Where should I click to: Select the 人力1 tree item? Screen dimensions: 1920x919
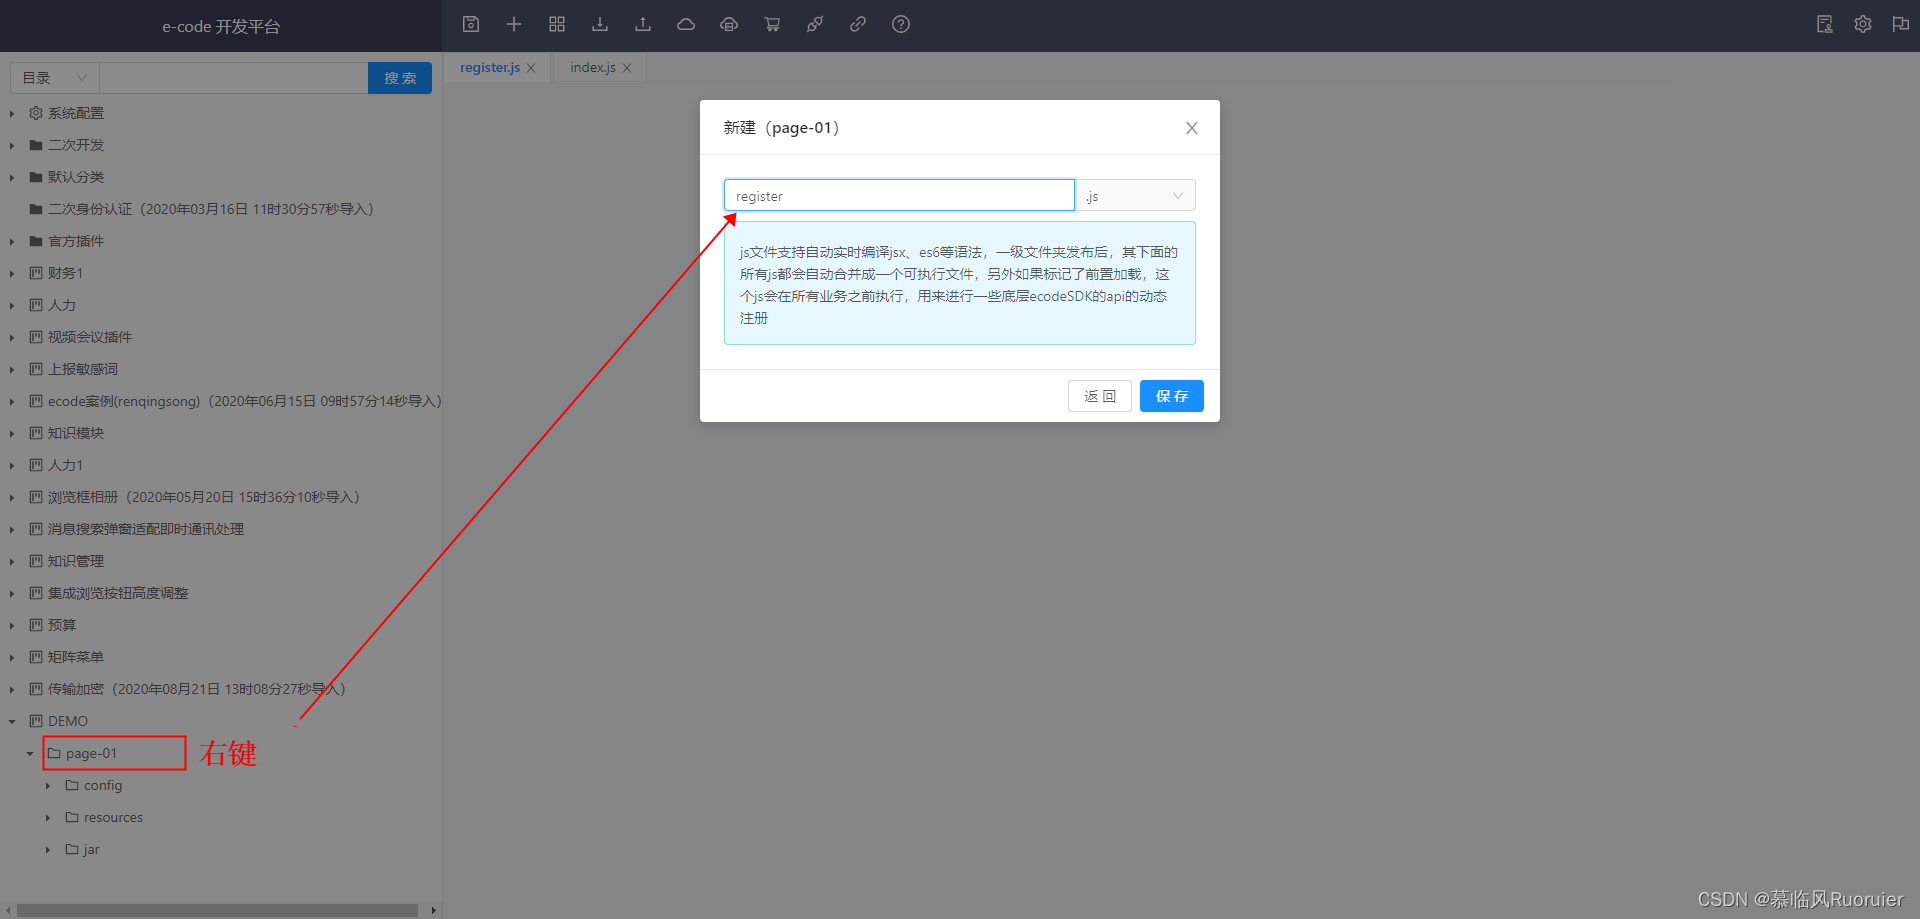tap(66, 465)
